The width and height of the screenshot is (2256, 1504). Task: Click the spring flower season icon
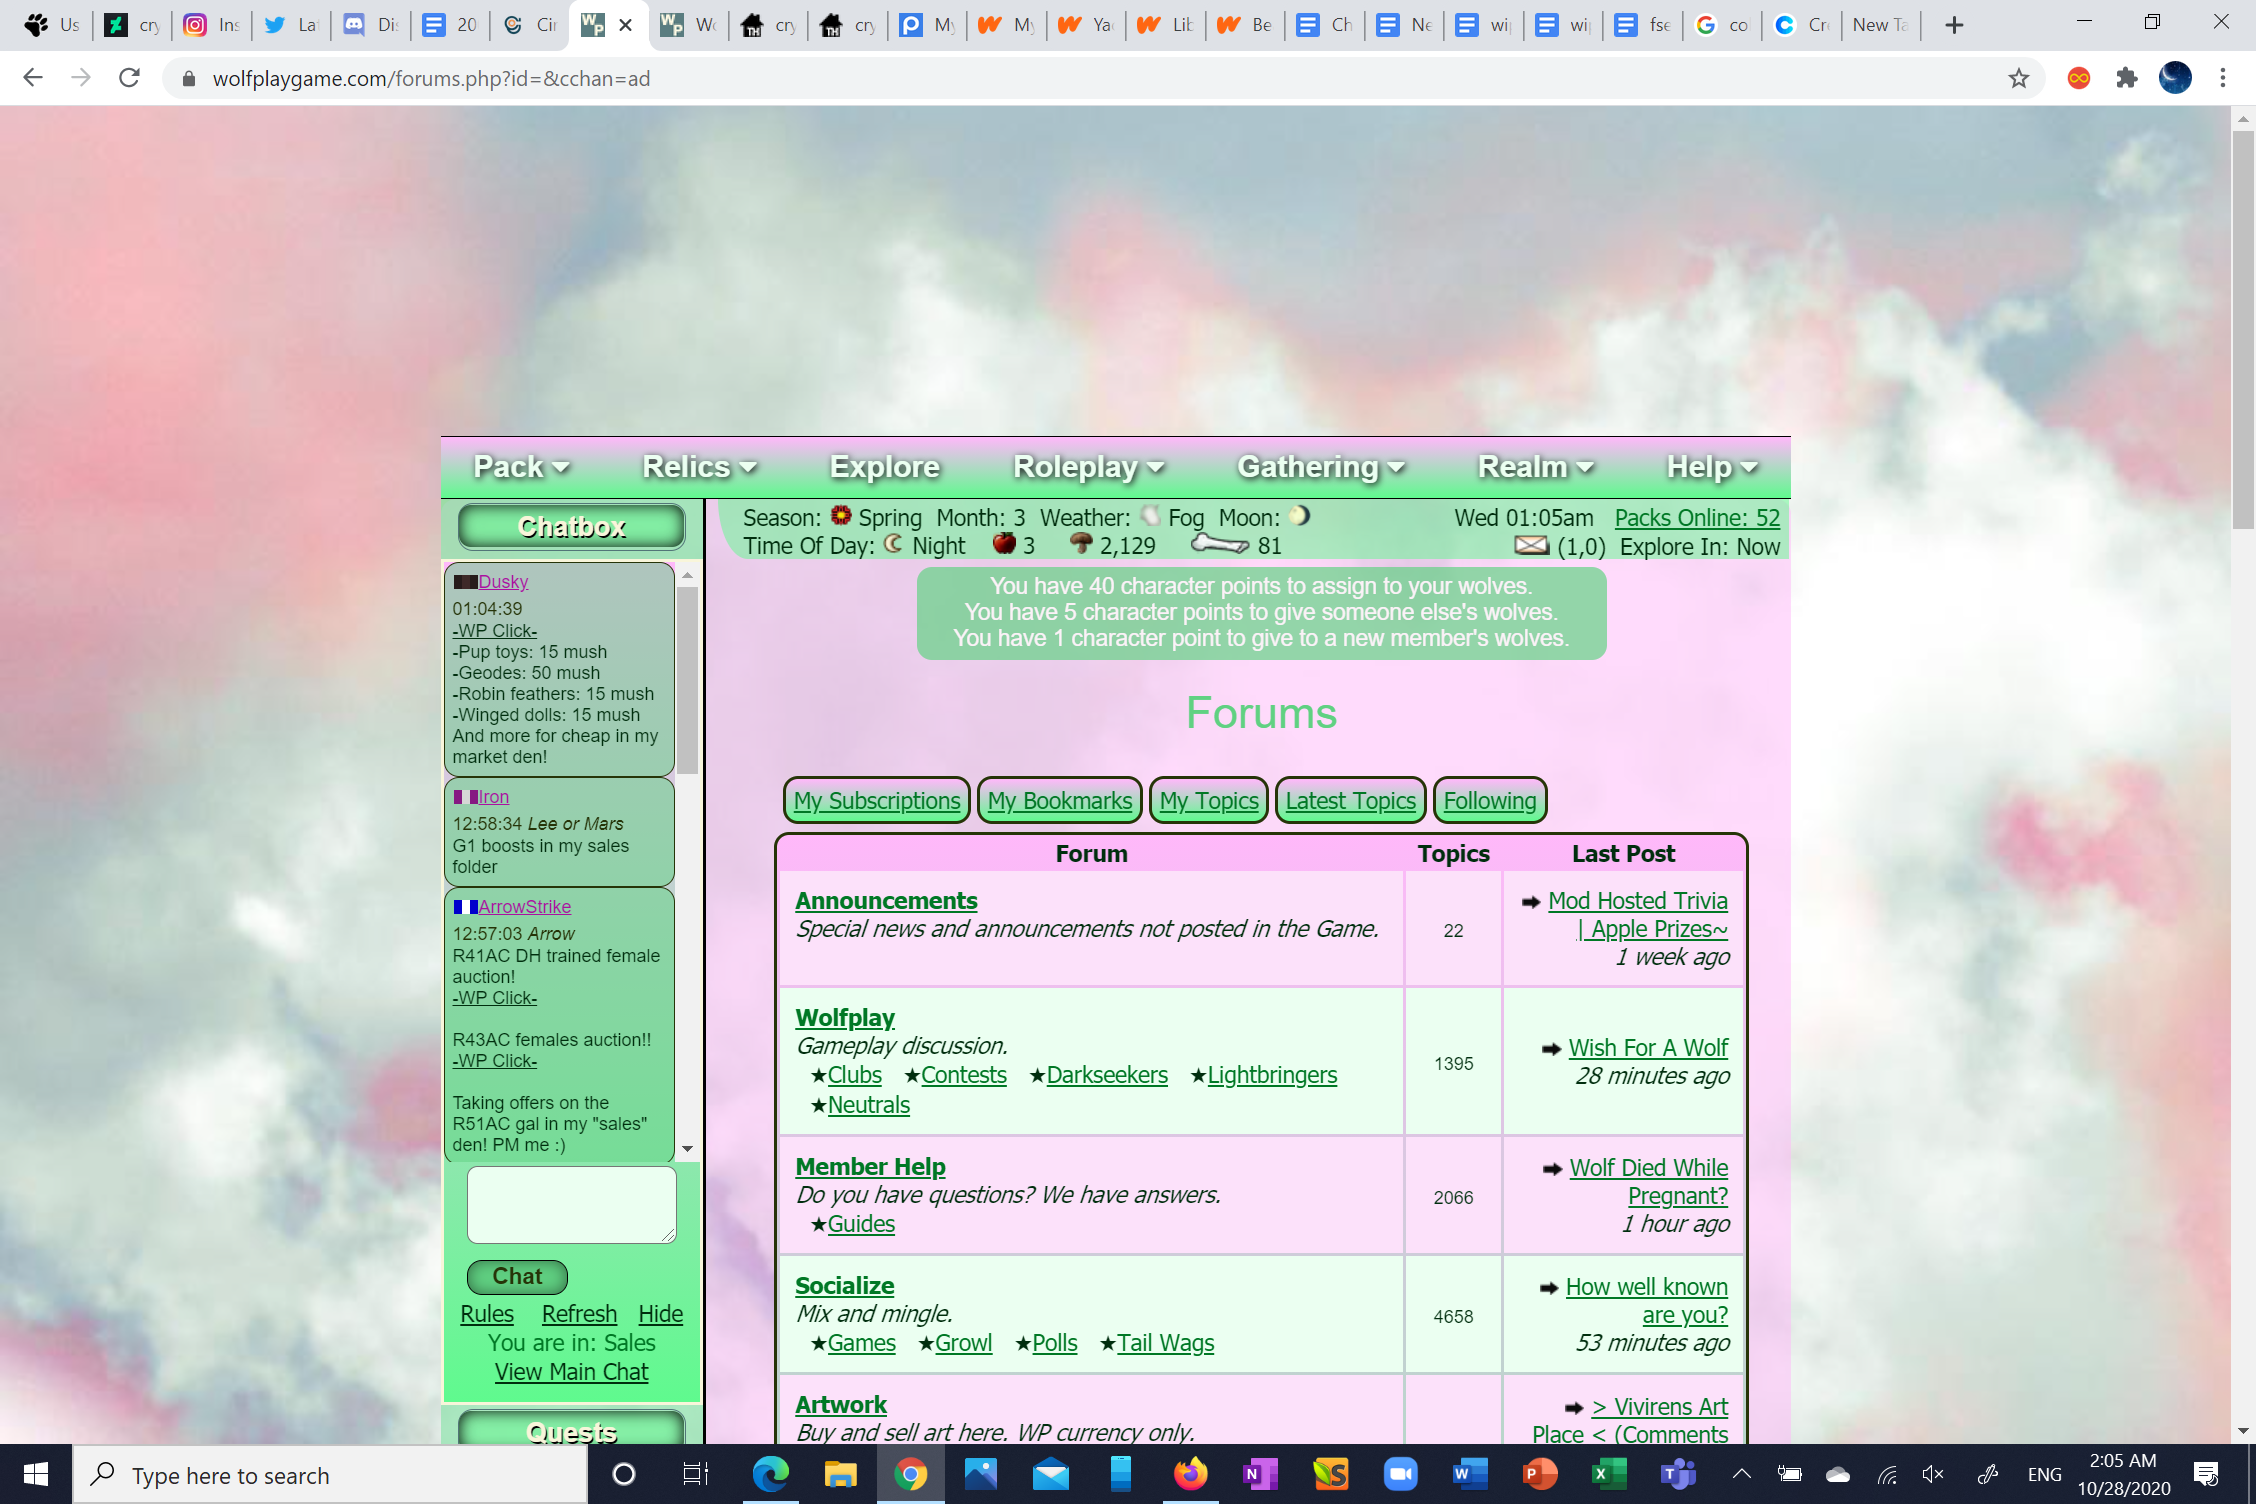pyautogui.click(x=841, y=517)
